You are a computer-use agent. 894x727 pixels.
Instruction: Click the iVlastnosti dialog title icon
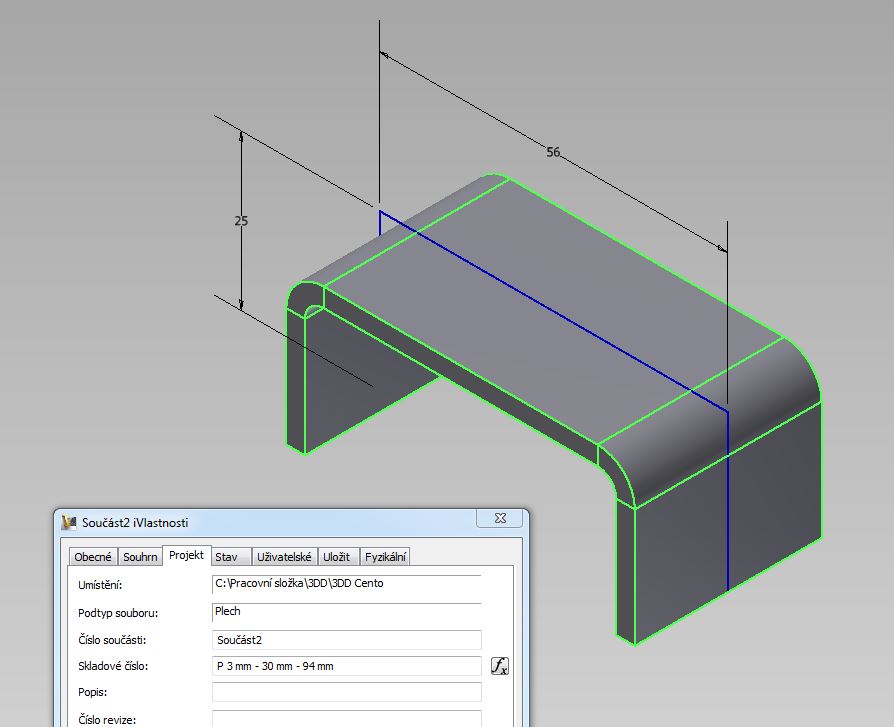click(69, 522)
